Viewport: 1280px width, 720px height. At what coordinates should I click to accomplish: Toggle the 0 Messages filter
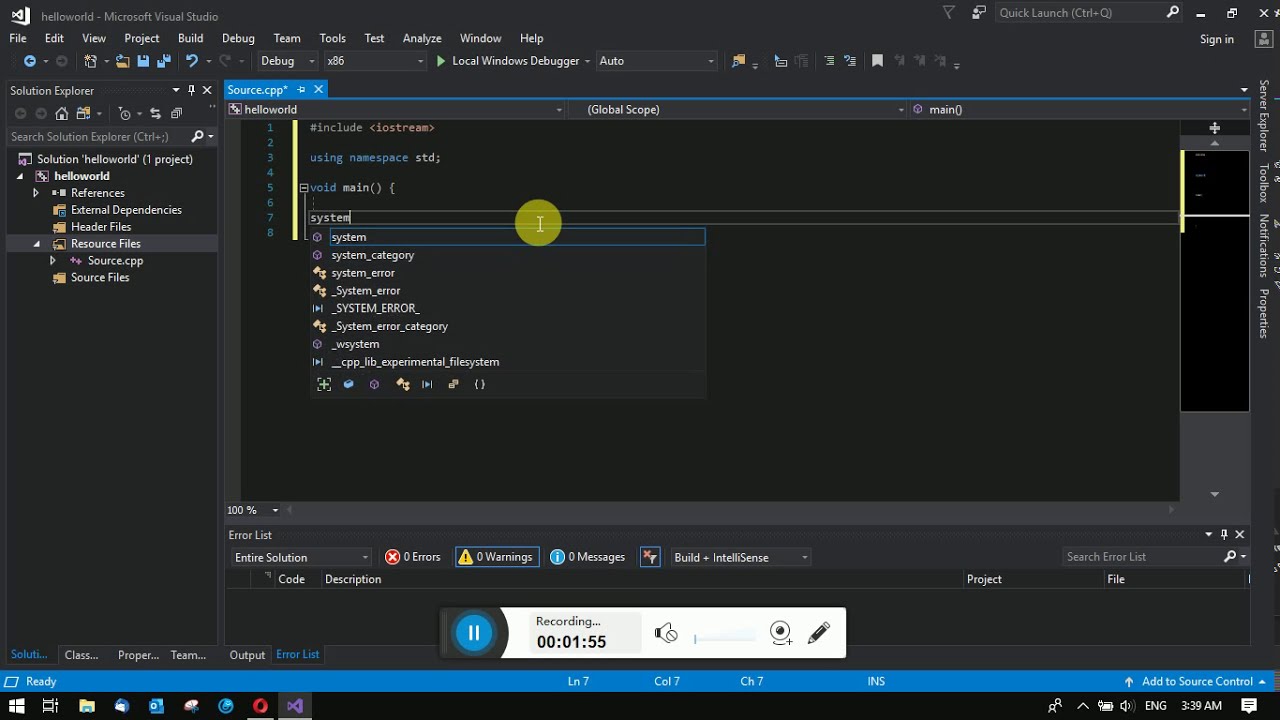588,557
